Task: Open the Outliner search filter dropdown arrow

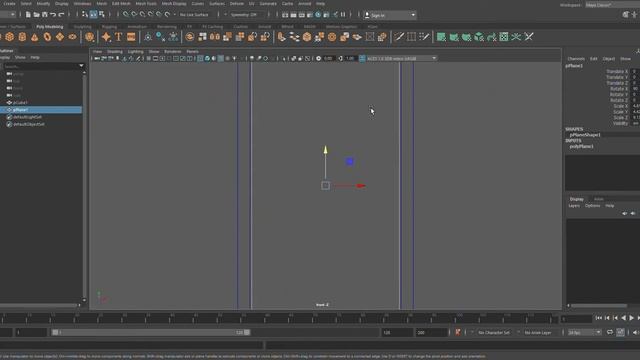Action: click(x=81, y=66)
